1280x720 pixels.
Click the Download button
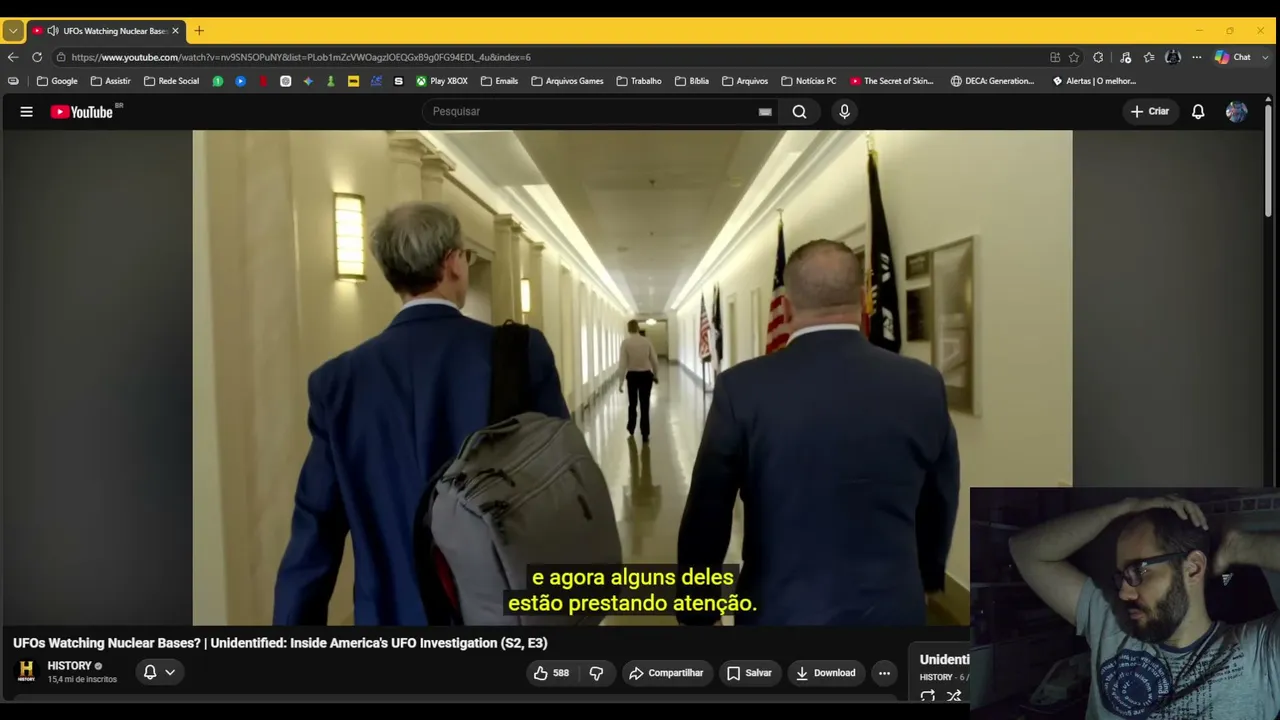click(825, 673)
